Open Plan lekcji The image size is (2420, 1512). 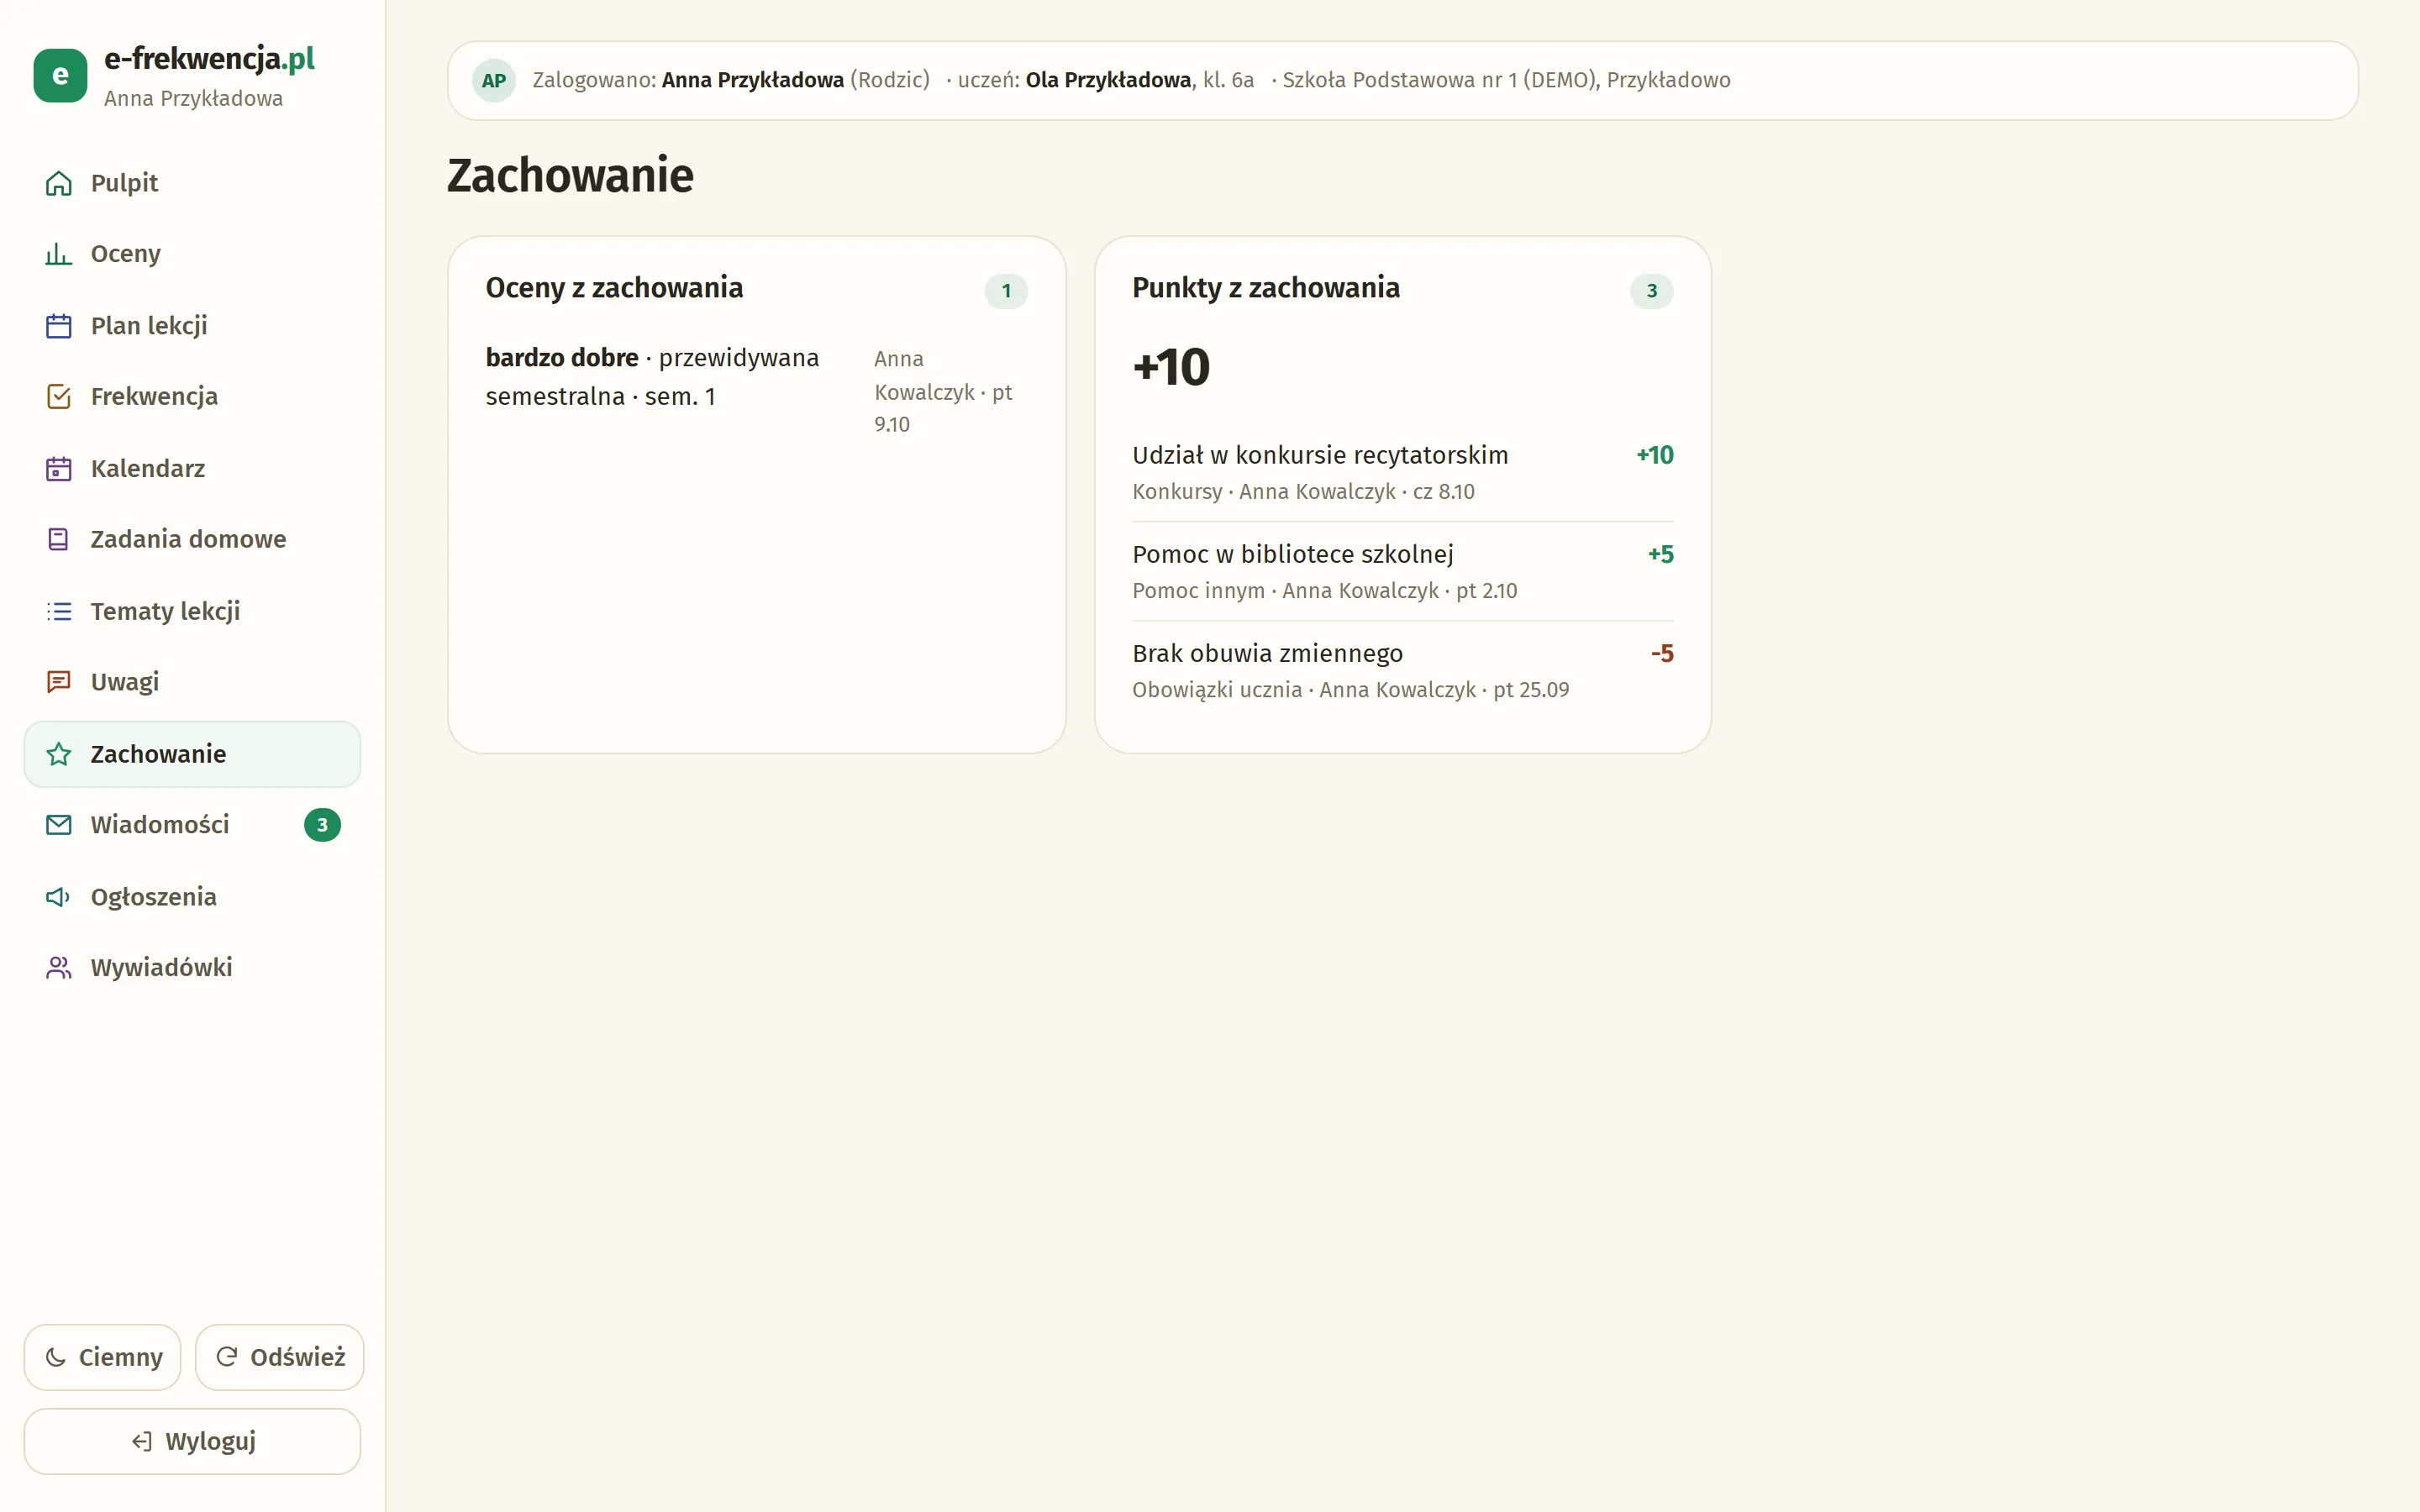click(192, 326)
